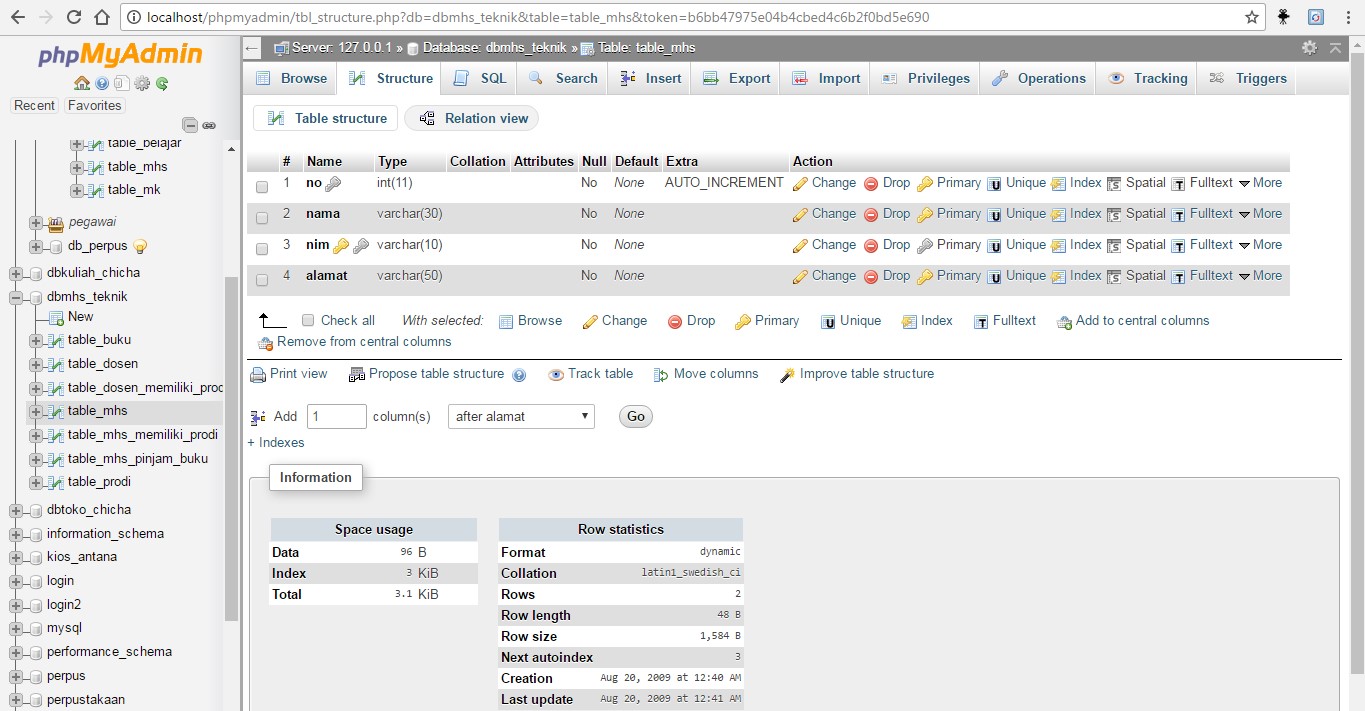Click the Print view printer icon
The width and height of the screenshot is (1365, 711).
pos(258,374)
